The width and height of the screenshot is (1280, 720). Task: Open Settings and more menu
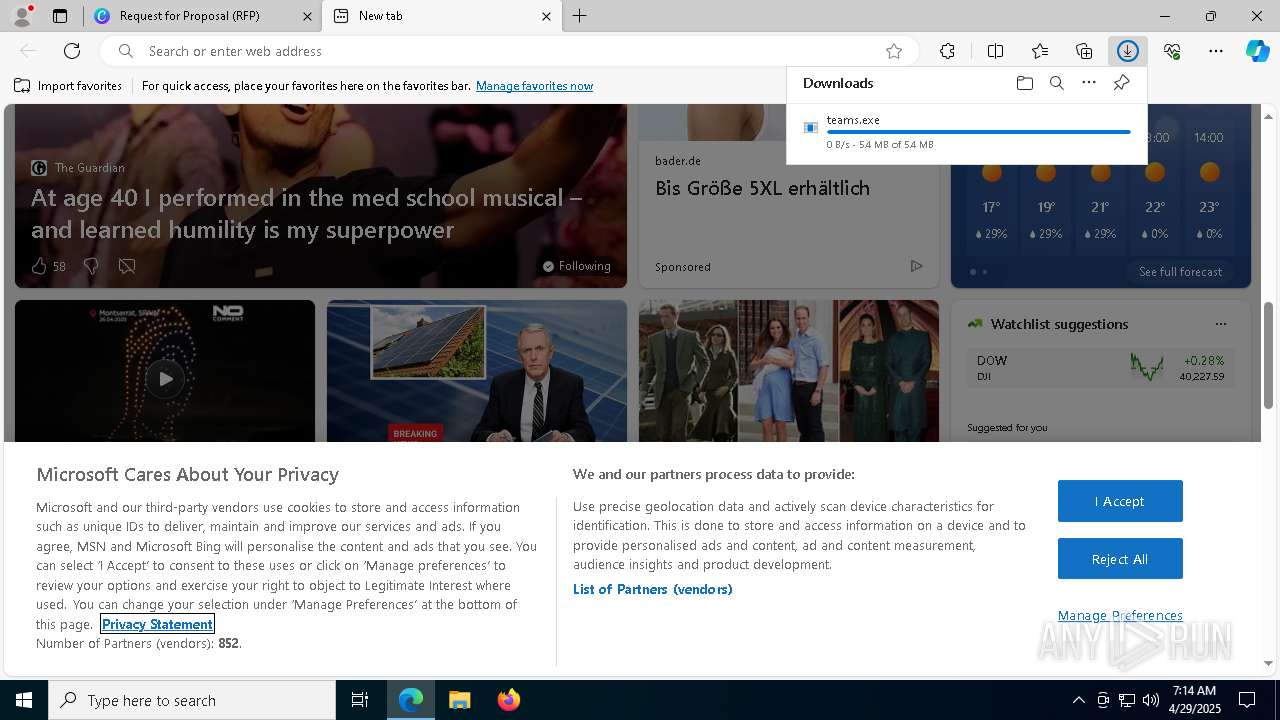click(1216, 51)
